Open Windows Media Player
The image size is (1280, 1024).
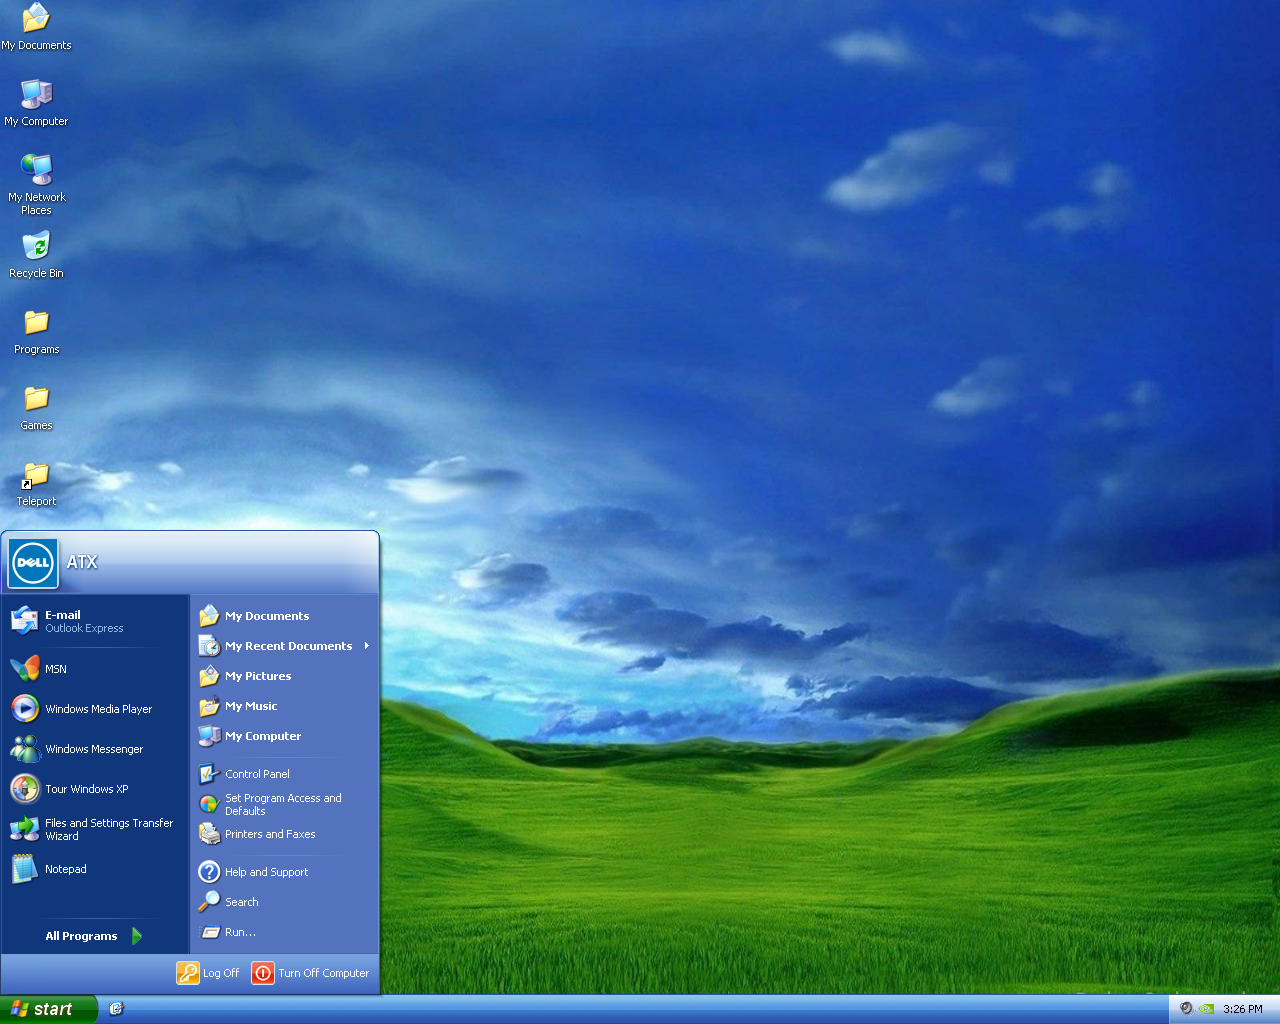95,709
